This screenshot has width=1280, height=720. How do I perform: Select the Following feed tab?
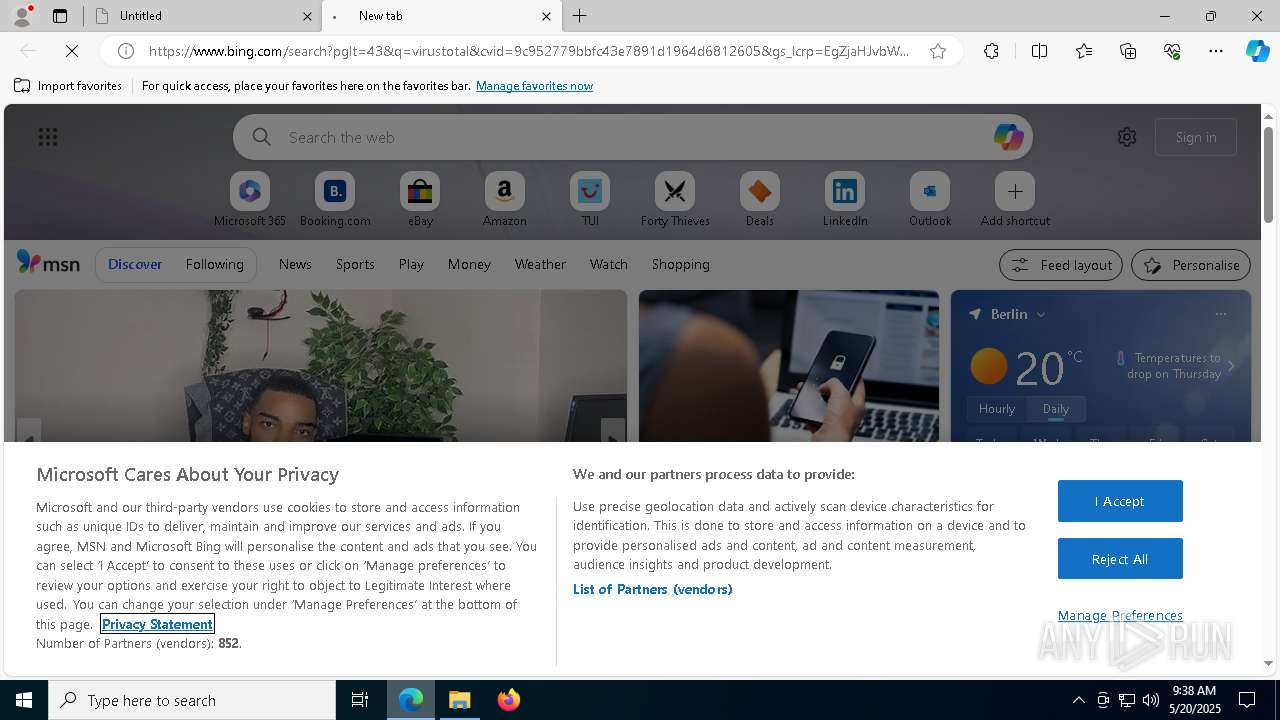pos(214,264)
